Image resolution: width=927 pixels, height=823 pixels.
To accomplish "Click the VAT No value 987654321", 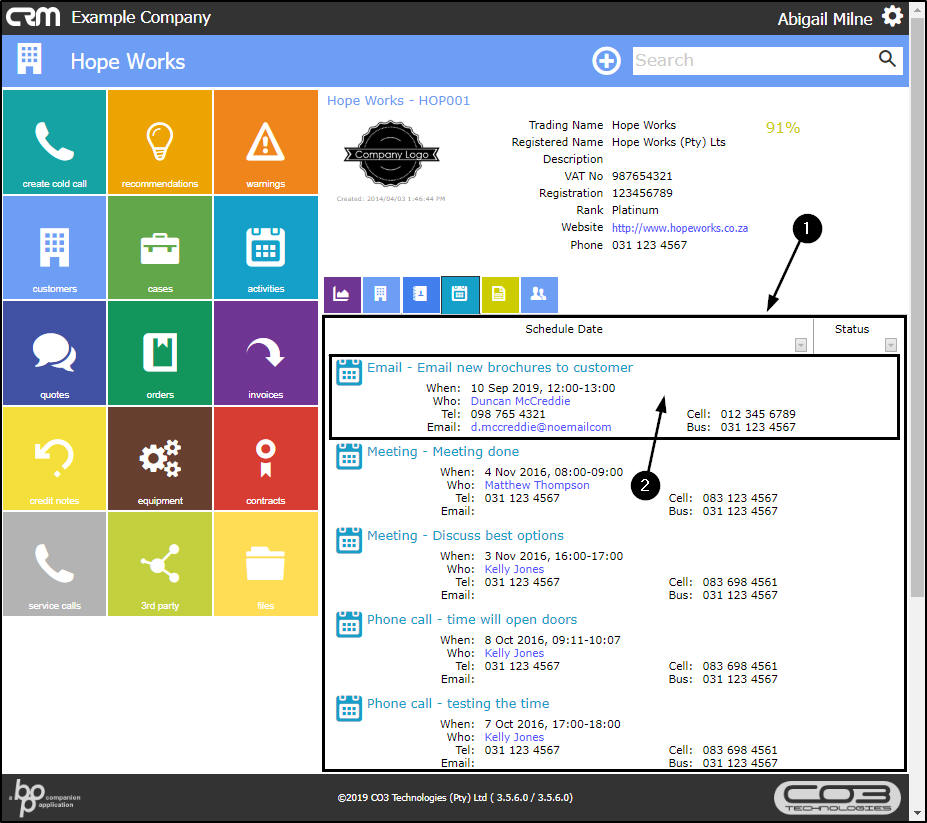I will coord(642,176).
